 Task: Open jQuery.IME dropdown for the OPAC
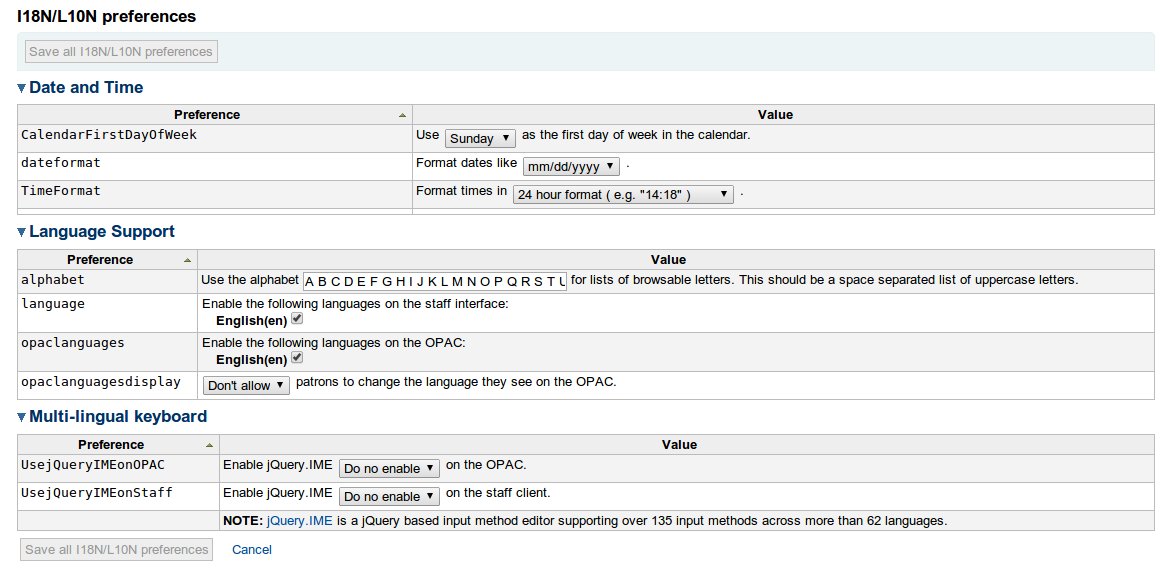pos(389,468)
